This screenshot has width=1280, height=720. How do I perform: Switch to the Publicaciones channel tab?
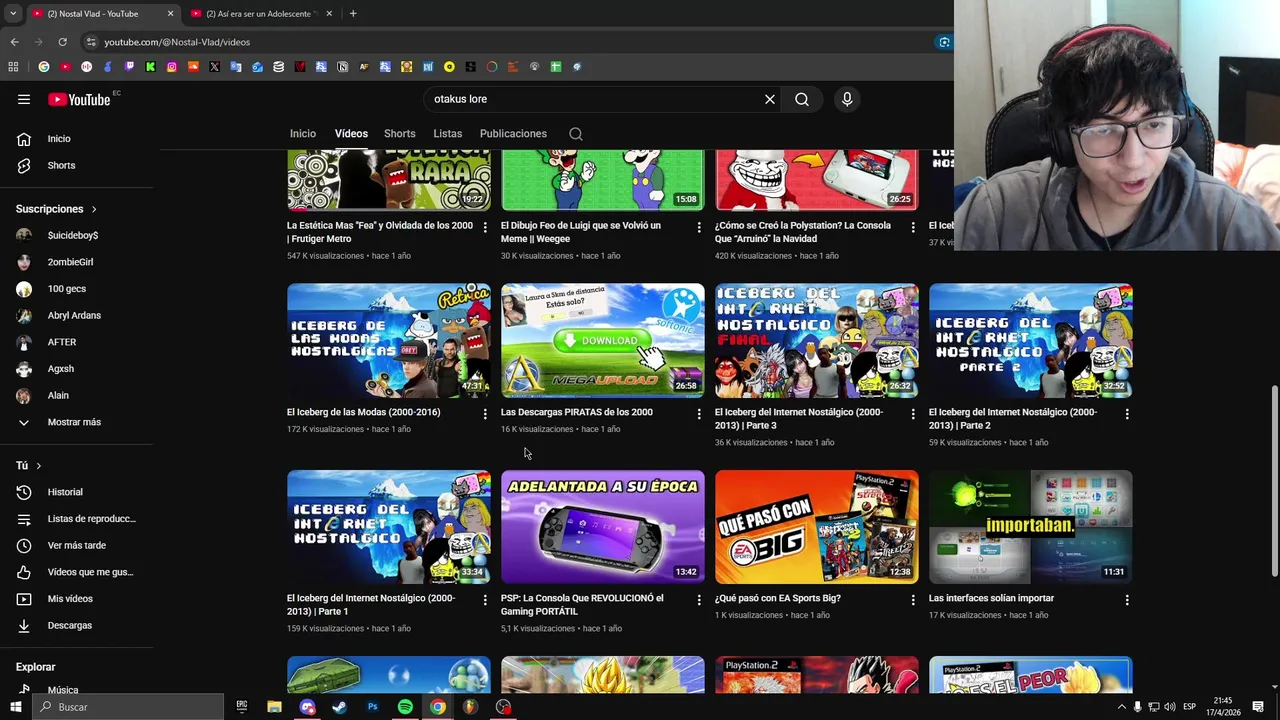[513, 134]
